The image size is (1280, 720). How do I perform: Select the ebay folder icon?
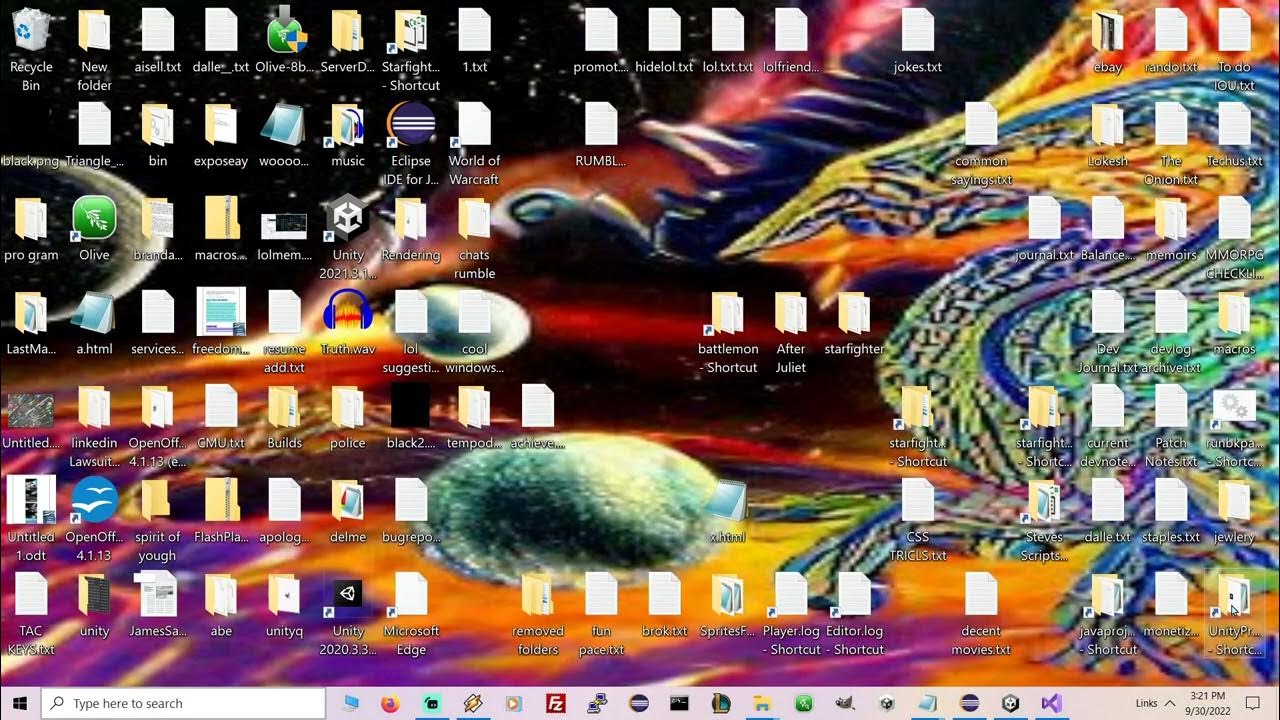point(1107,30)
